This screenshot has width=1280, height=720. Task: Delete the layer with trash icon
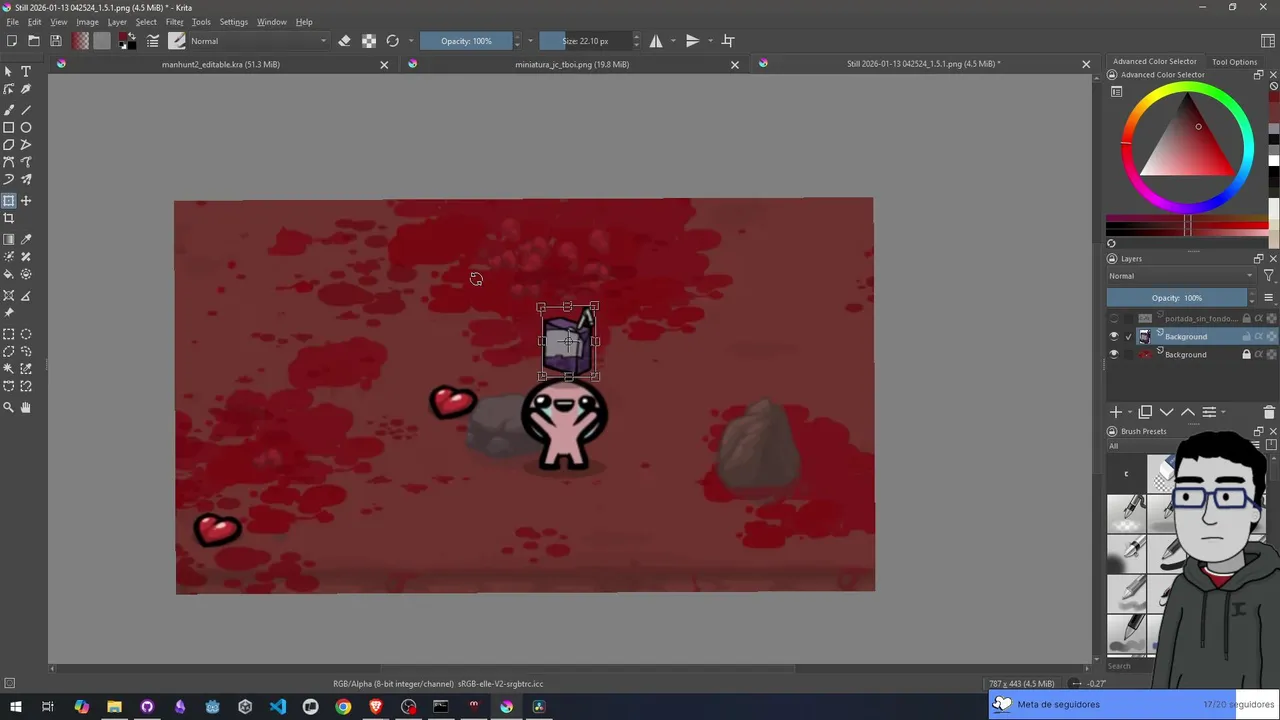point(1269,412)
